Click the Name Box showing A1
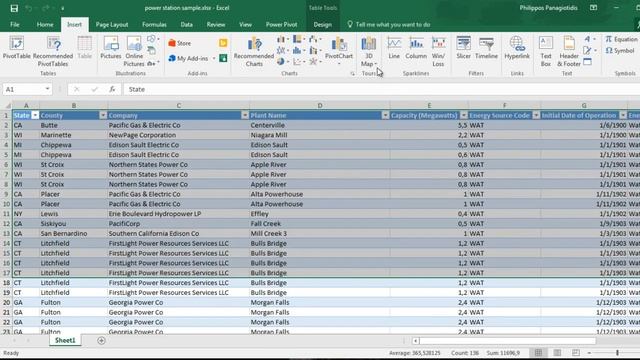The image size is (640, 360). 24,89
